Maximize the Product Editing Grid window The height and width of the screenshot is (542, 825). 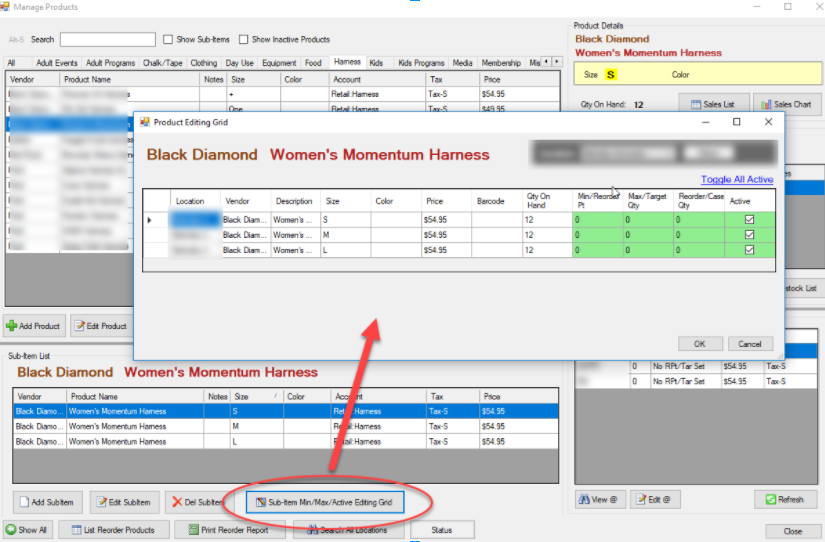[x=737, y=122]
